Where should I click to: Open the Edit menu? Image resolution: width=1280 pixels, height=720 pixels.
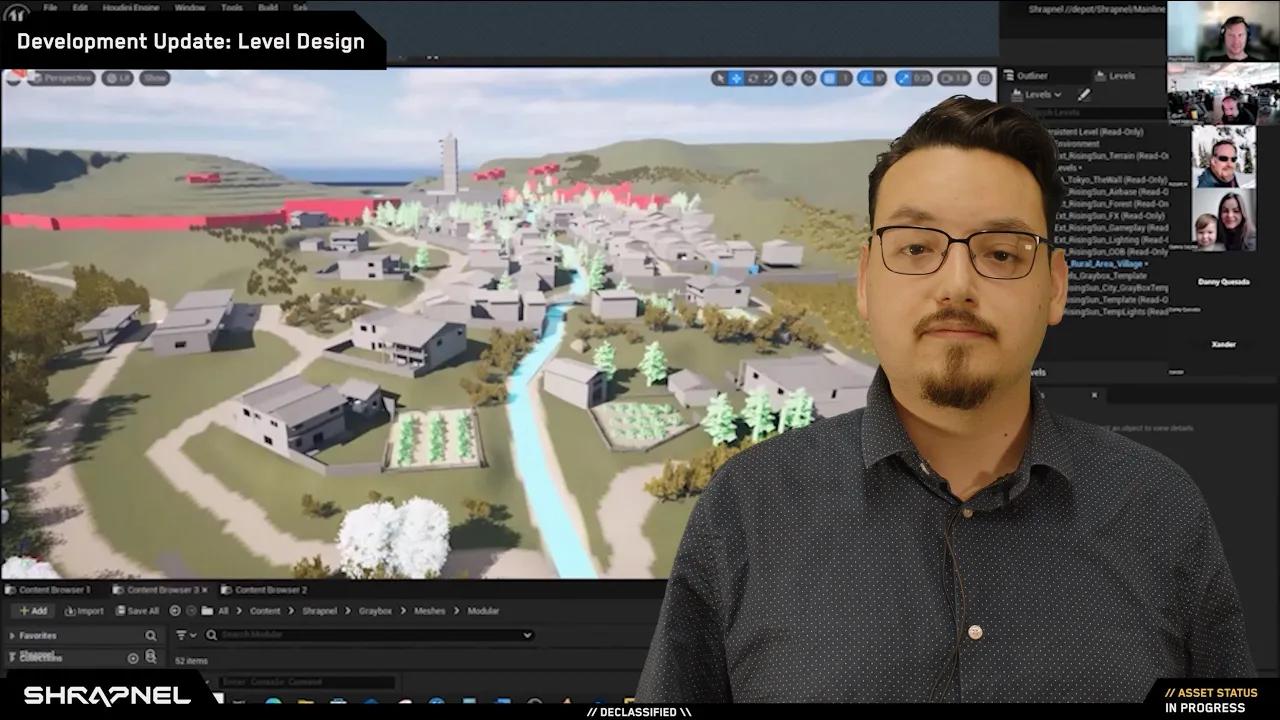pyautogui.click(x=80, y=7)
